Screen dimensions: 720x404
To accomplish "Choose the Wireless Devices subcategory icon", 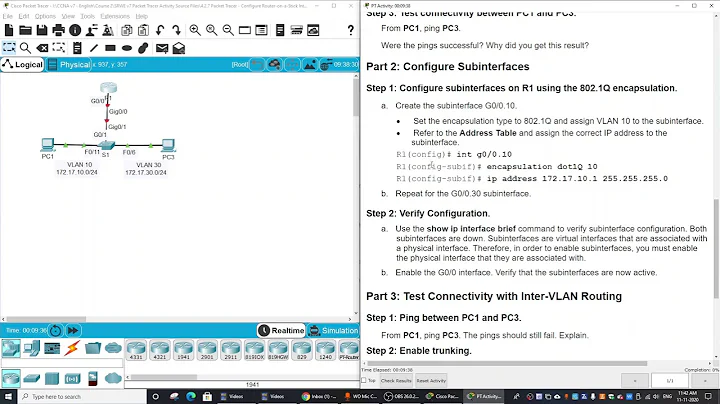I will tap(72, 379).
